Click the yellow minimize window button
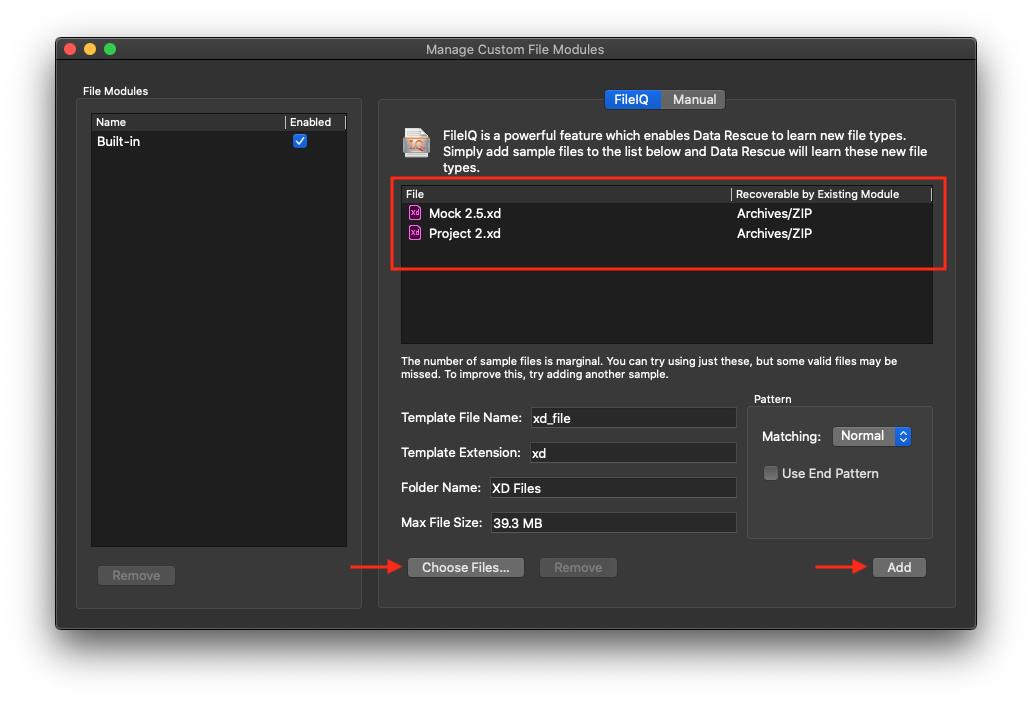1032x703 pixels. pos(90,49)
